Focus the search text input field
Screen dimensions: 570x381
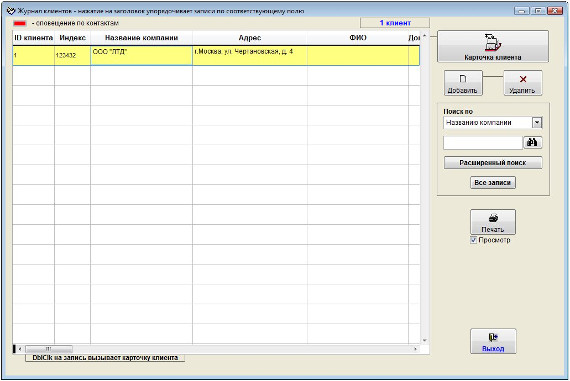click(483, 143)
